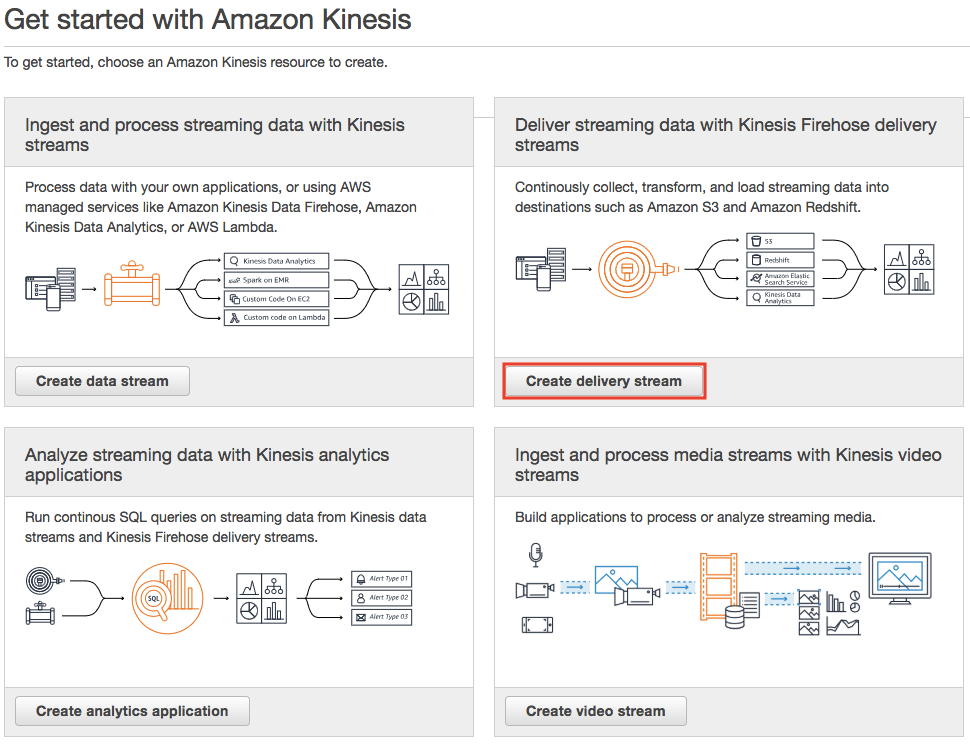Click the Alert Type 01 bell item

[x=381, y=579]
